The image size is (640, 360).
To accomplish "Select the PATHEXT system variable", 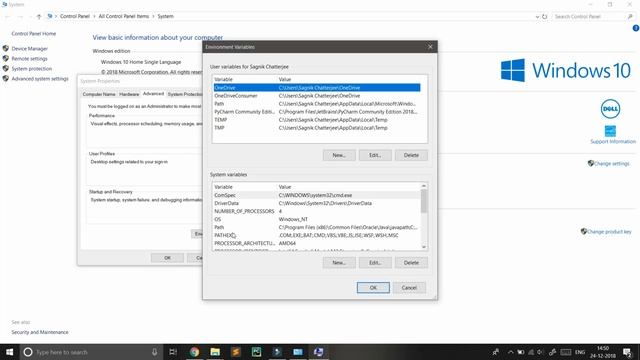I will (x=317, y=235).
